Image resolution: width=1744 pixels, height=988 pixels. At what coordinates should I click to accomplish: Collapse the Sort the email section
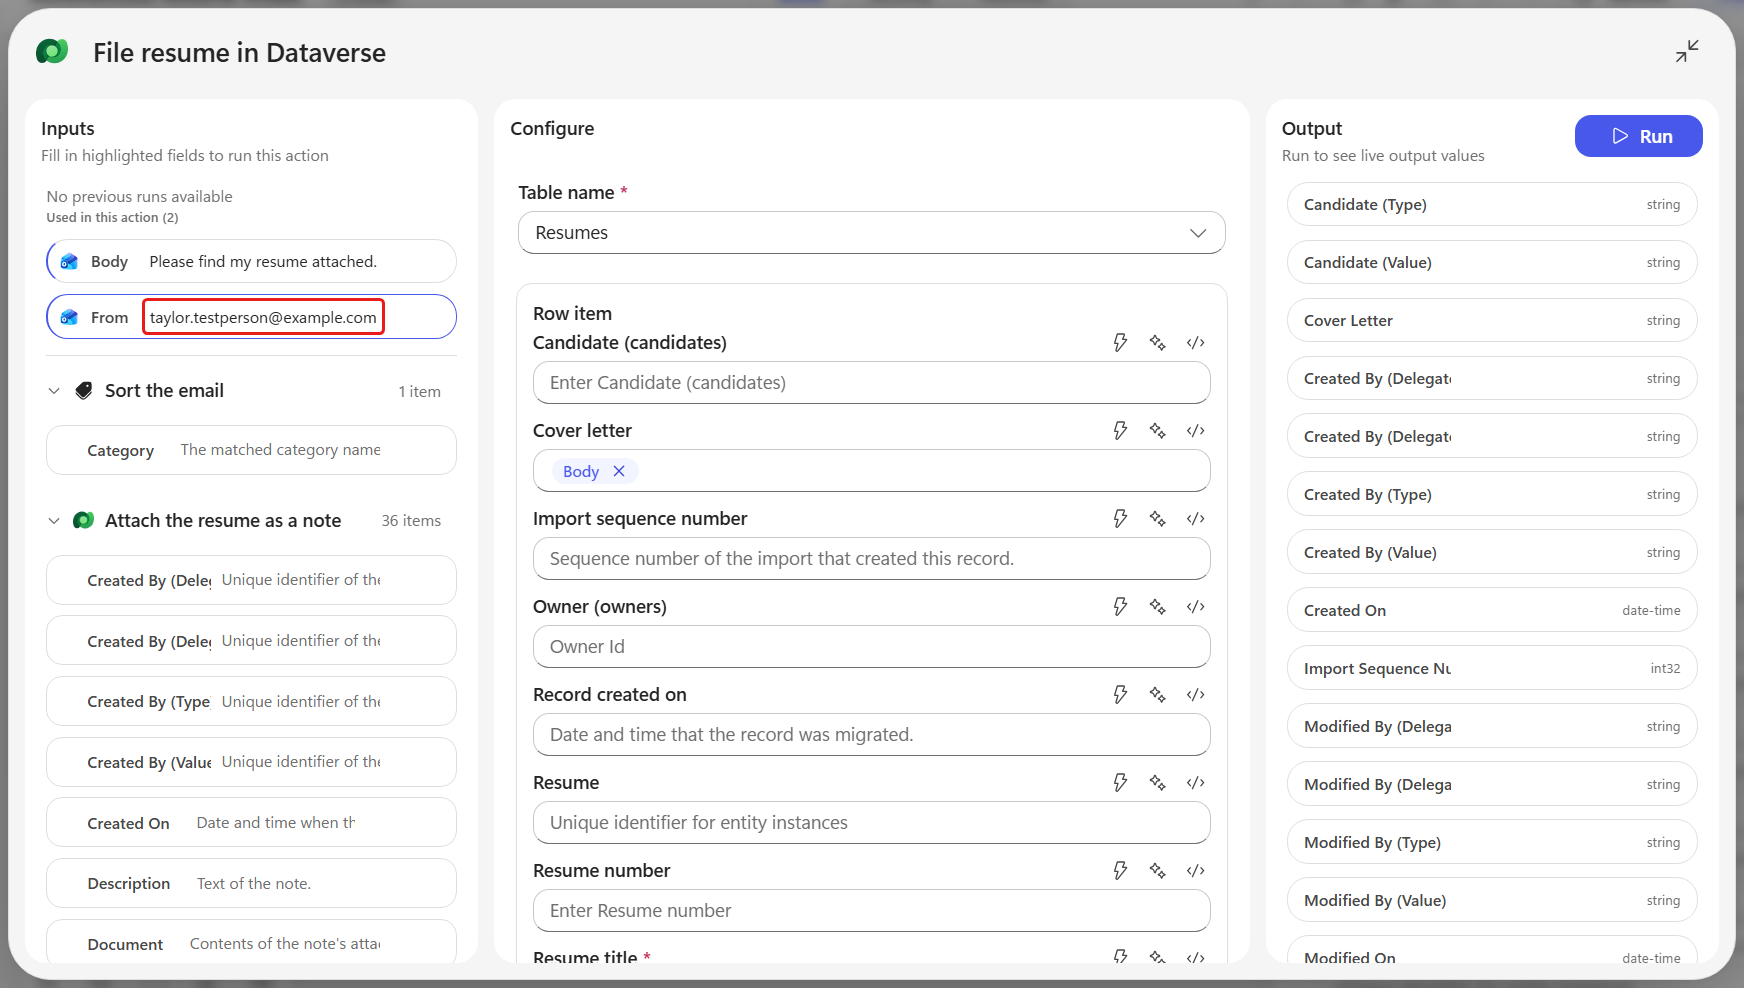tap(54, 391)
